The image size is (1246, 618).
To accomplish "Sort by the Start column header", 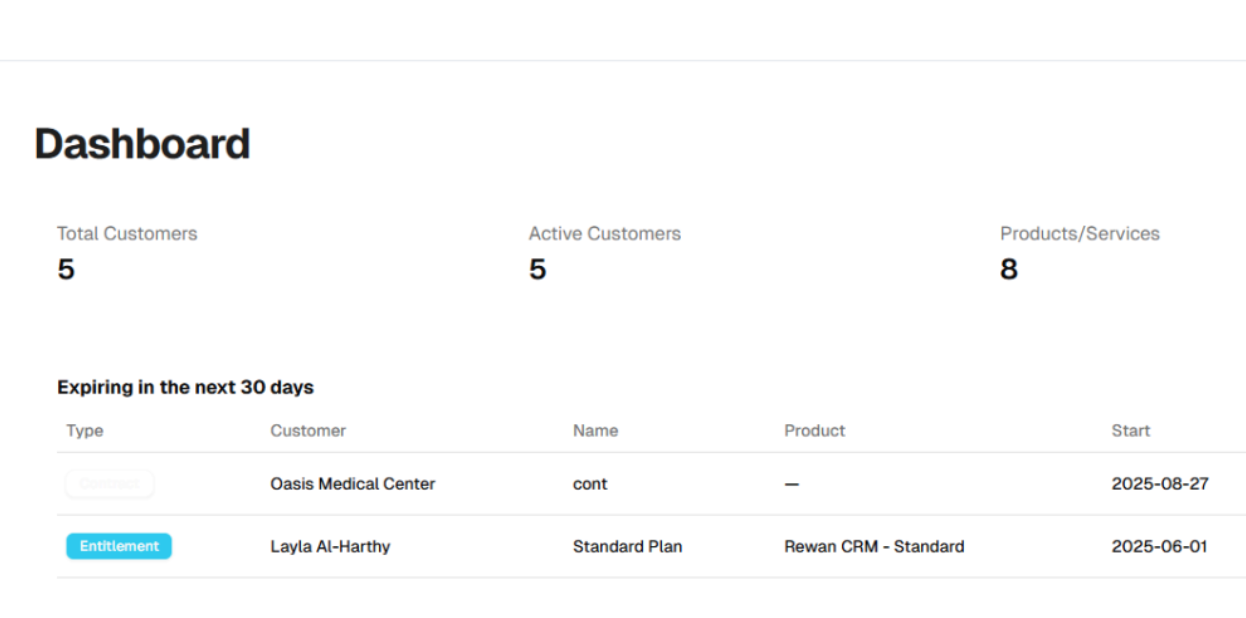I will (x=1130, y=431).
